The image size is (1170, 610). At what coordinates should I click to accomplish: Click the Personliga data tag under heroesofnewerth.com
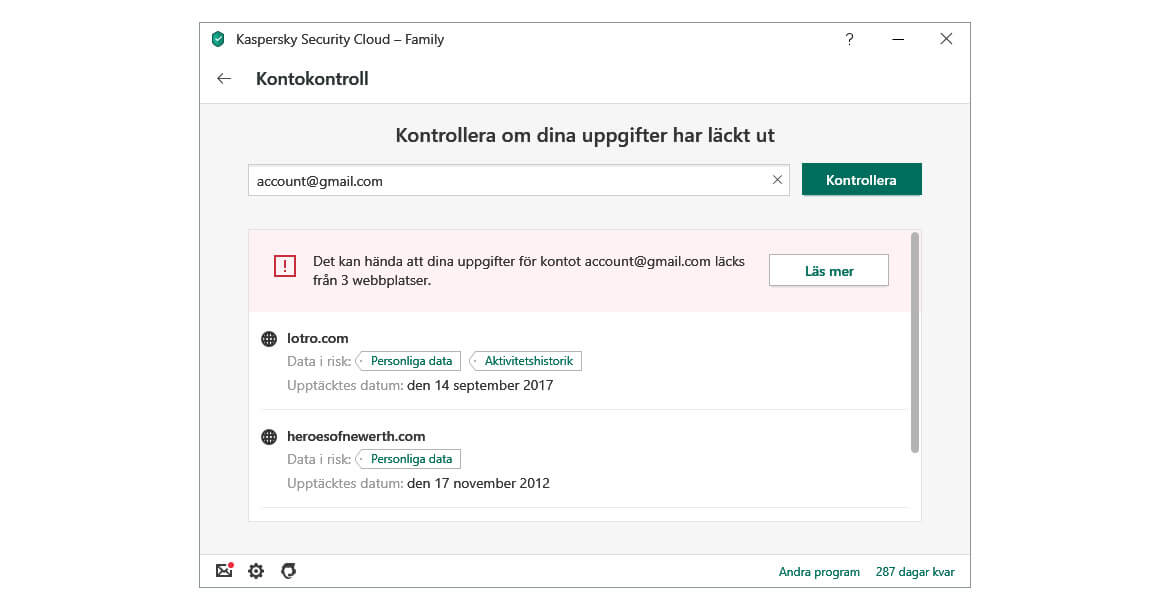click(x=410, y=459)
